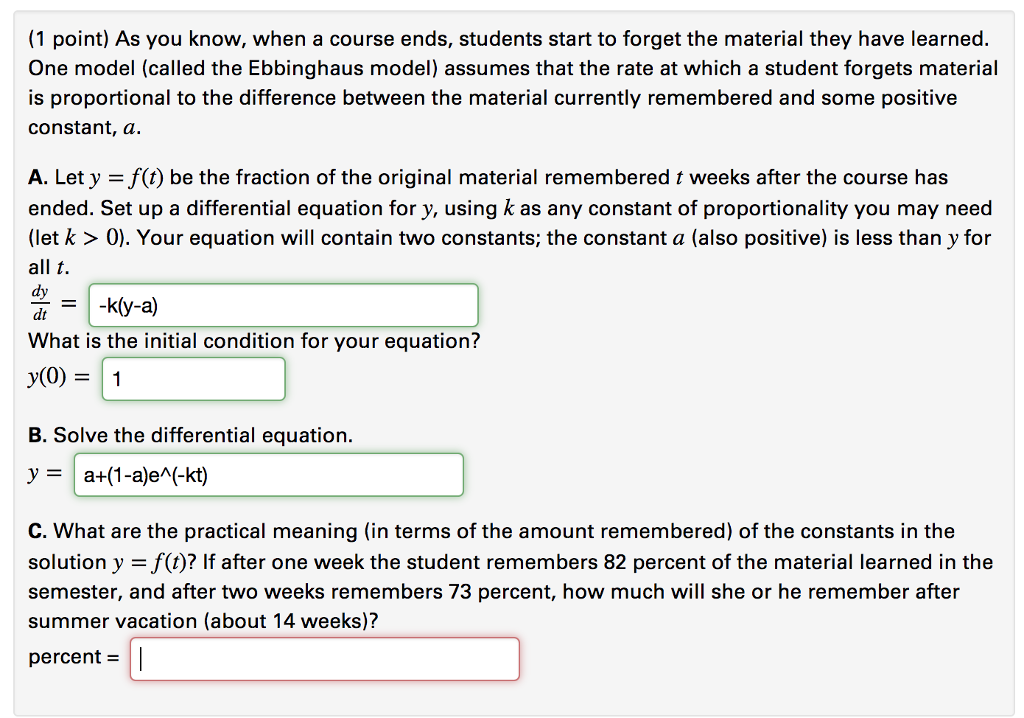Click inside the red-bordered answer box
1024x718 pixels.
pos(324,658)
